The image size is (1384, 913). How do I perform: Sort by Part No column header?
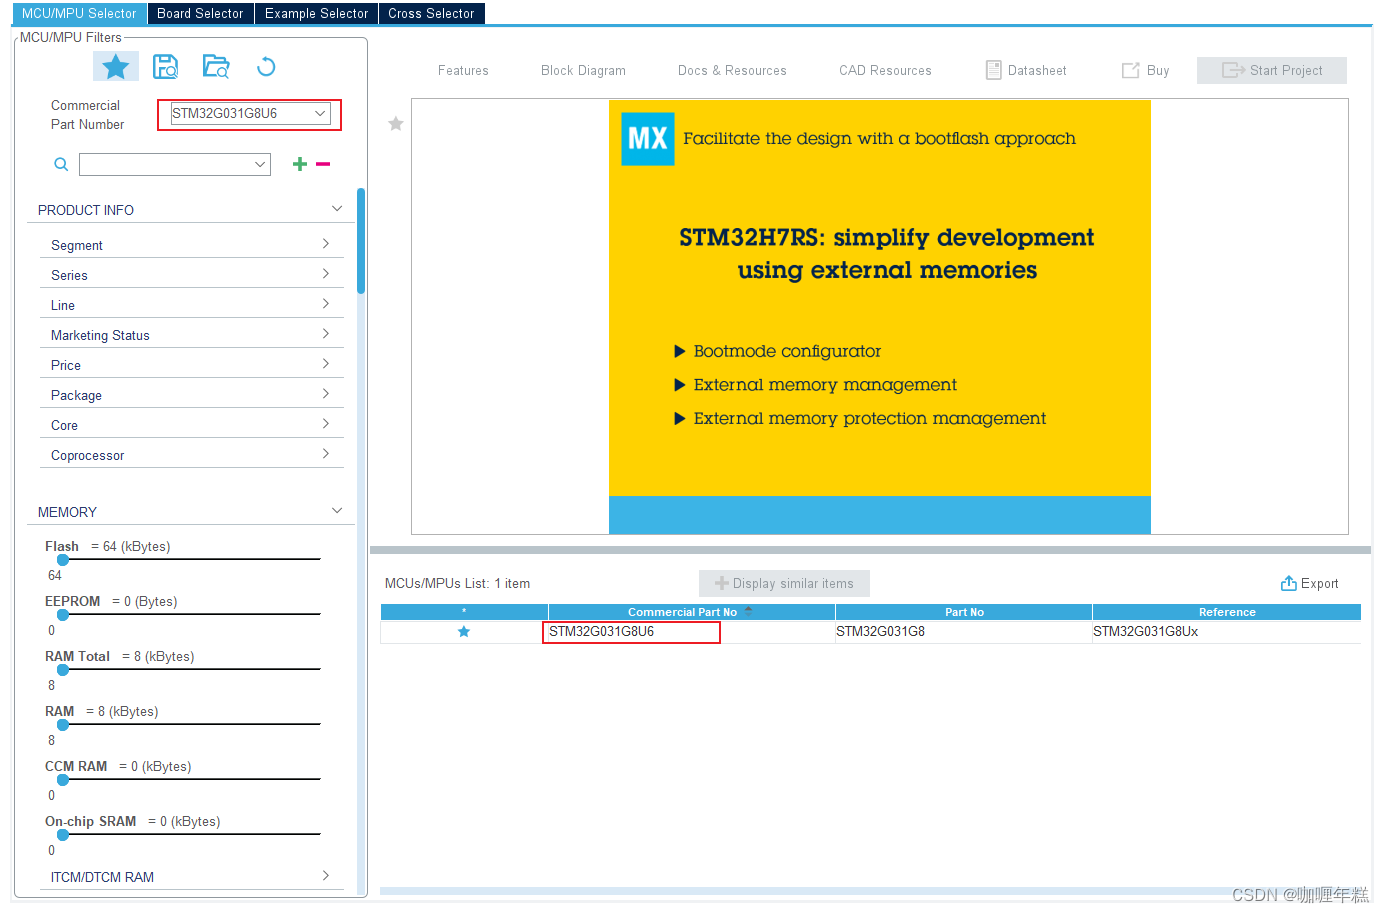[964, 612]
